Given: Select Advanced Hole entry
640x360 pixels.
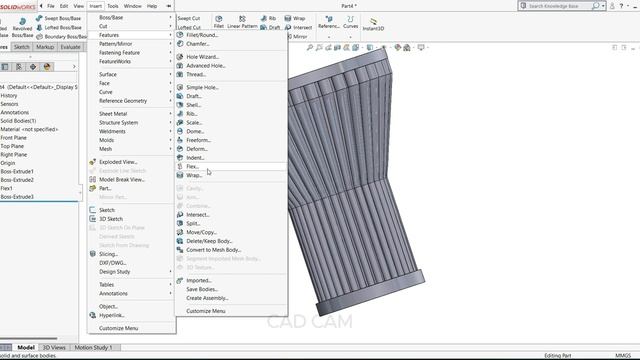Looking at the screenshot, I should pos(206,66).
